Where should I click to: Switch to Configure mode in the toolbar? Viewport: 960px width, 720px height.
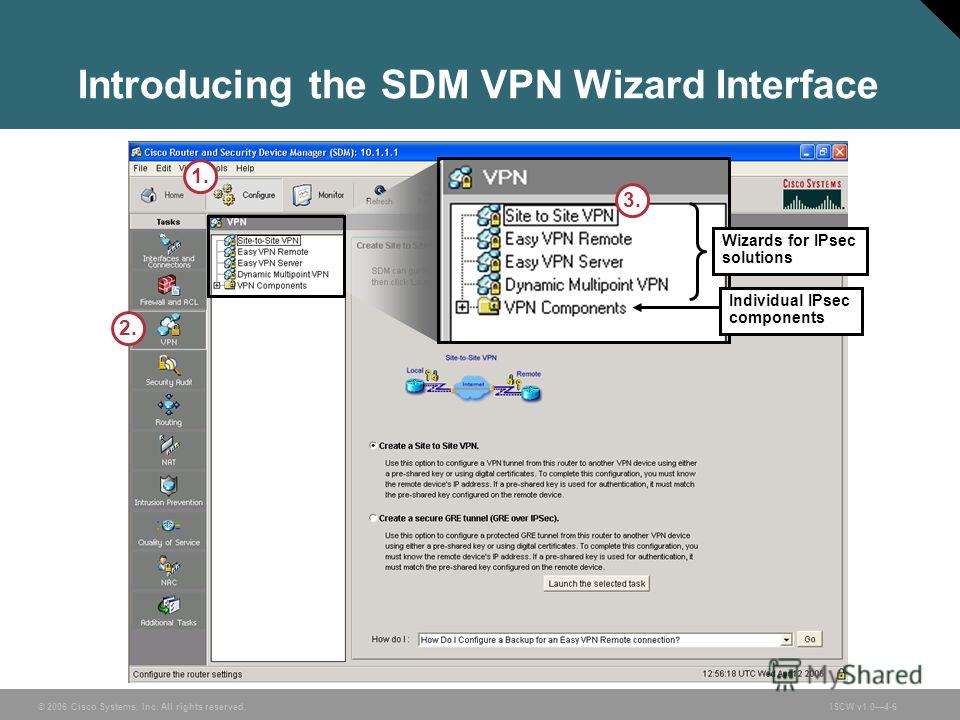244,195
